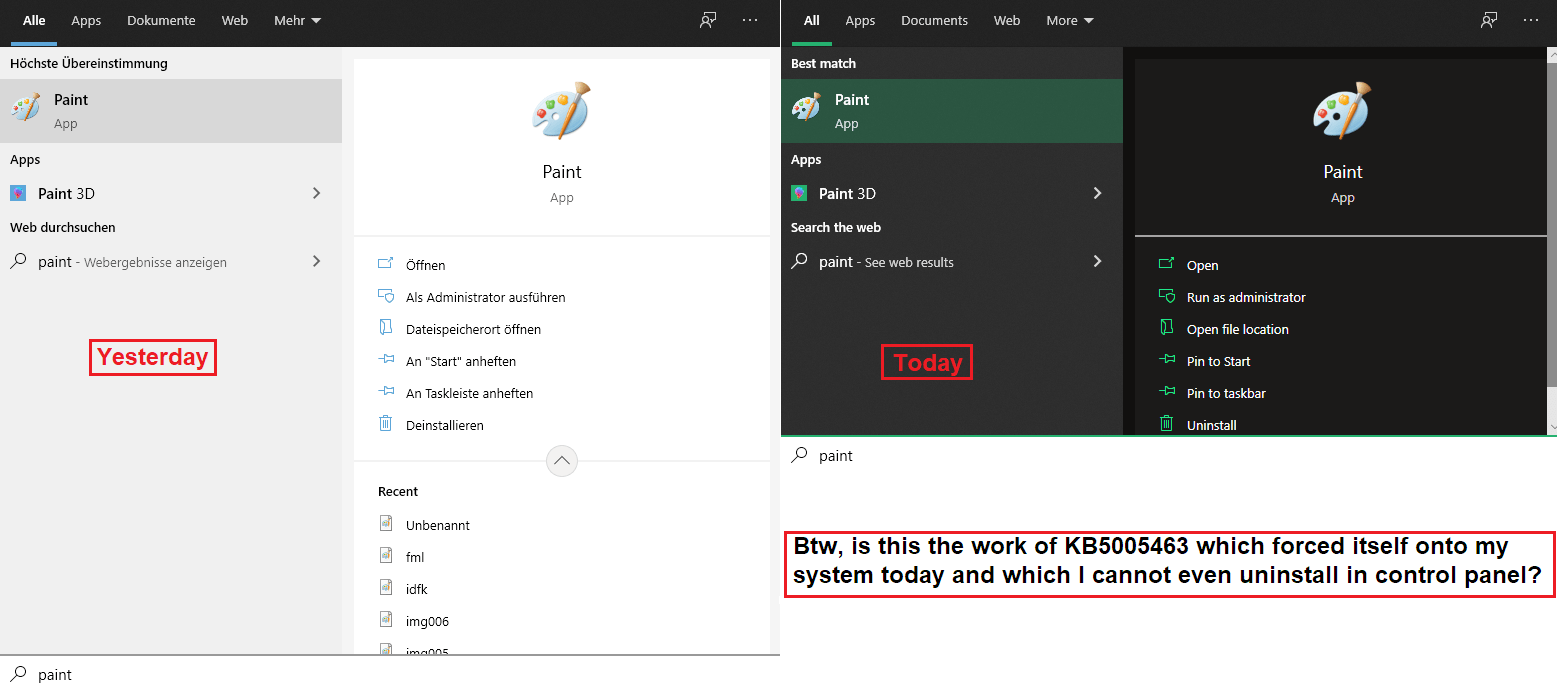Click 'Run as administrator' in the dark panel
This screenshot has height=690, width=1557.
[x=1246, y=297]
